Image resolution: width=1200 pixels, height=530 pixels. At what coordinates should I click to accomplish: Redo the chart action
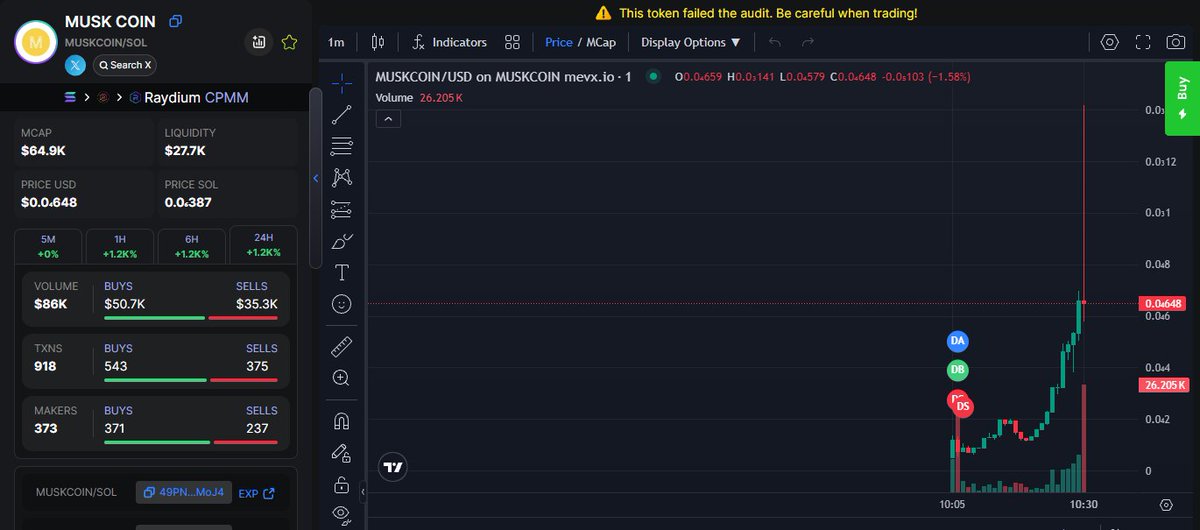tap(808, 42)
